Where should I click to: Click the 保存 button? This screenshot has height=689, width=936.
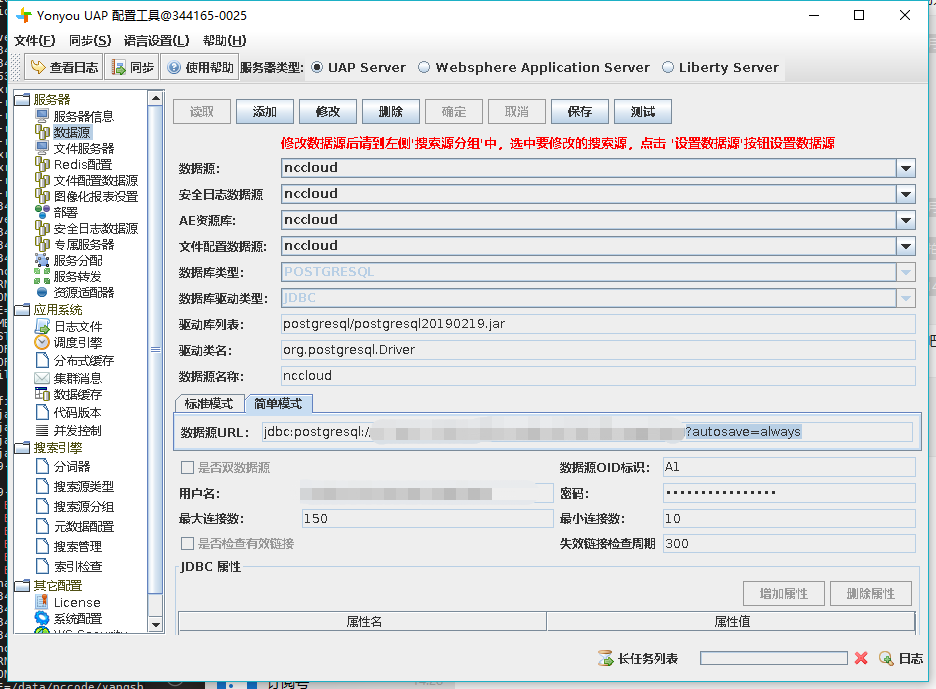click(x=580, y=112)
